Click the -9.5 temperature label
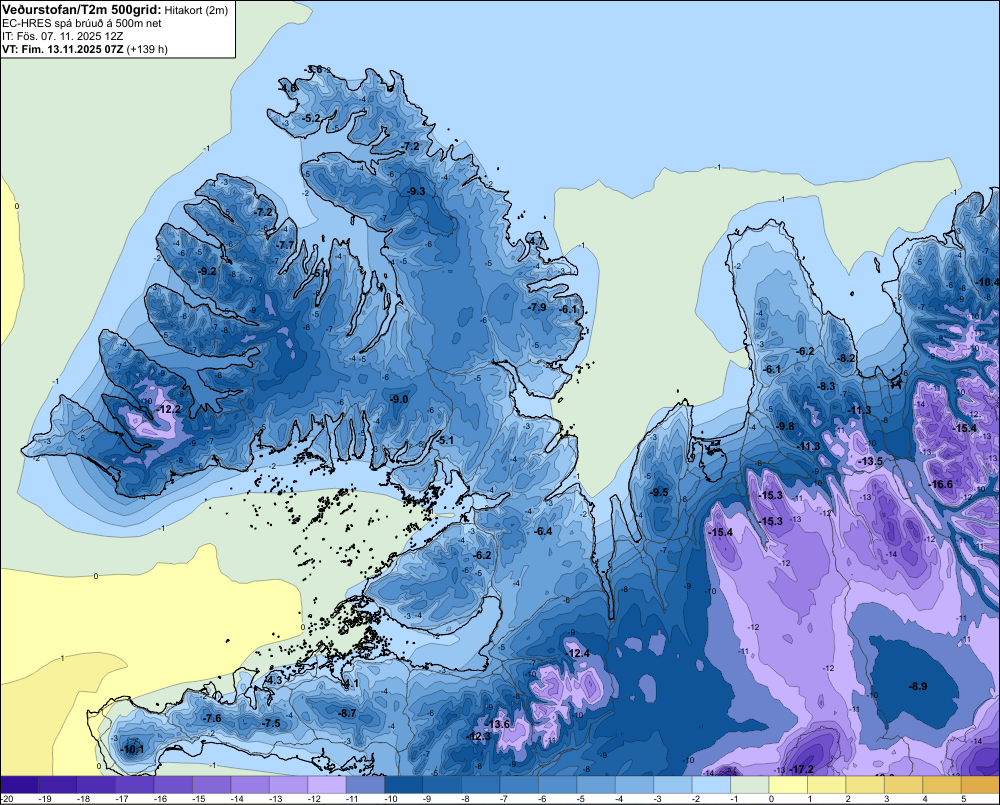 (659, 492)
